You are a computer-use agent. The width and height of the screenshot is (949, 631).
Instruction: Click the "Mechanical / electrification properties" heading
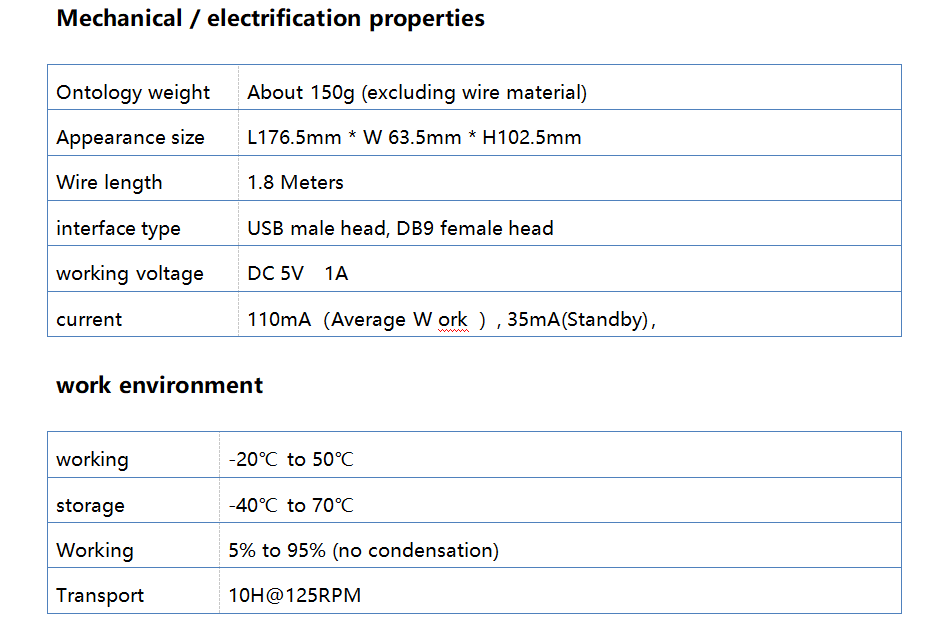tap(270, 19)
